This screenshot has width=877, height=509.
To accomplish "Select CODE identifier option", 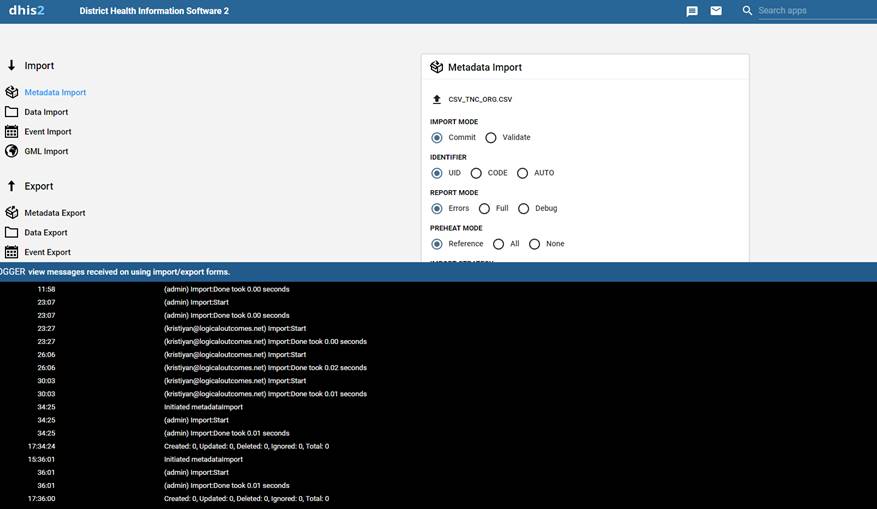I will 476,173.
